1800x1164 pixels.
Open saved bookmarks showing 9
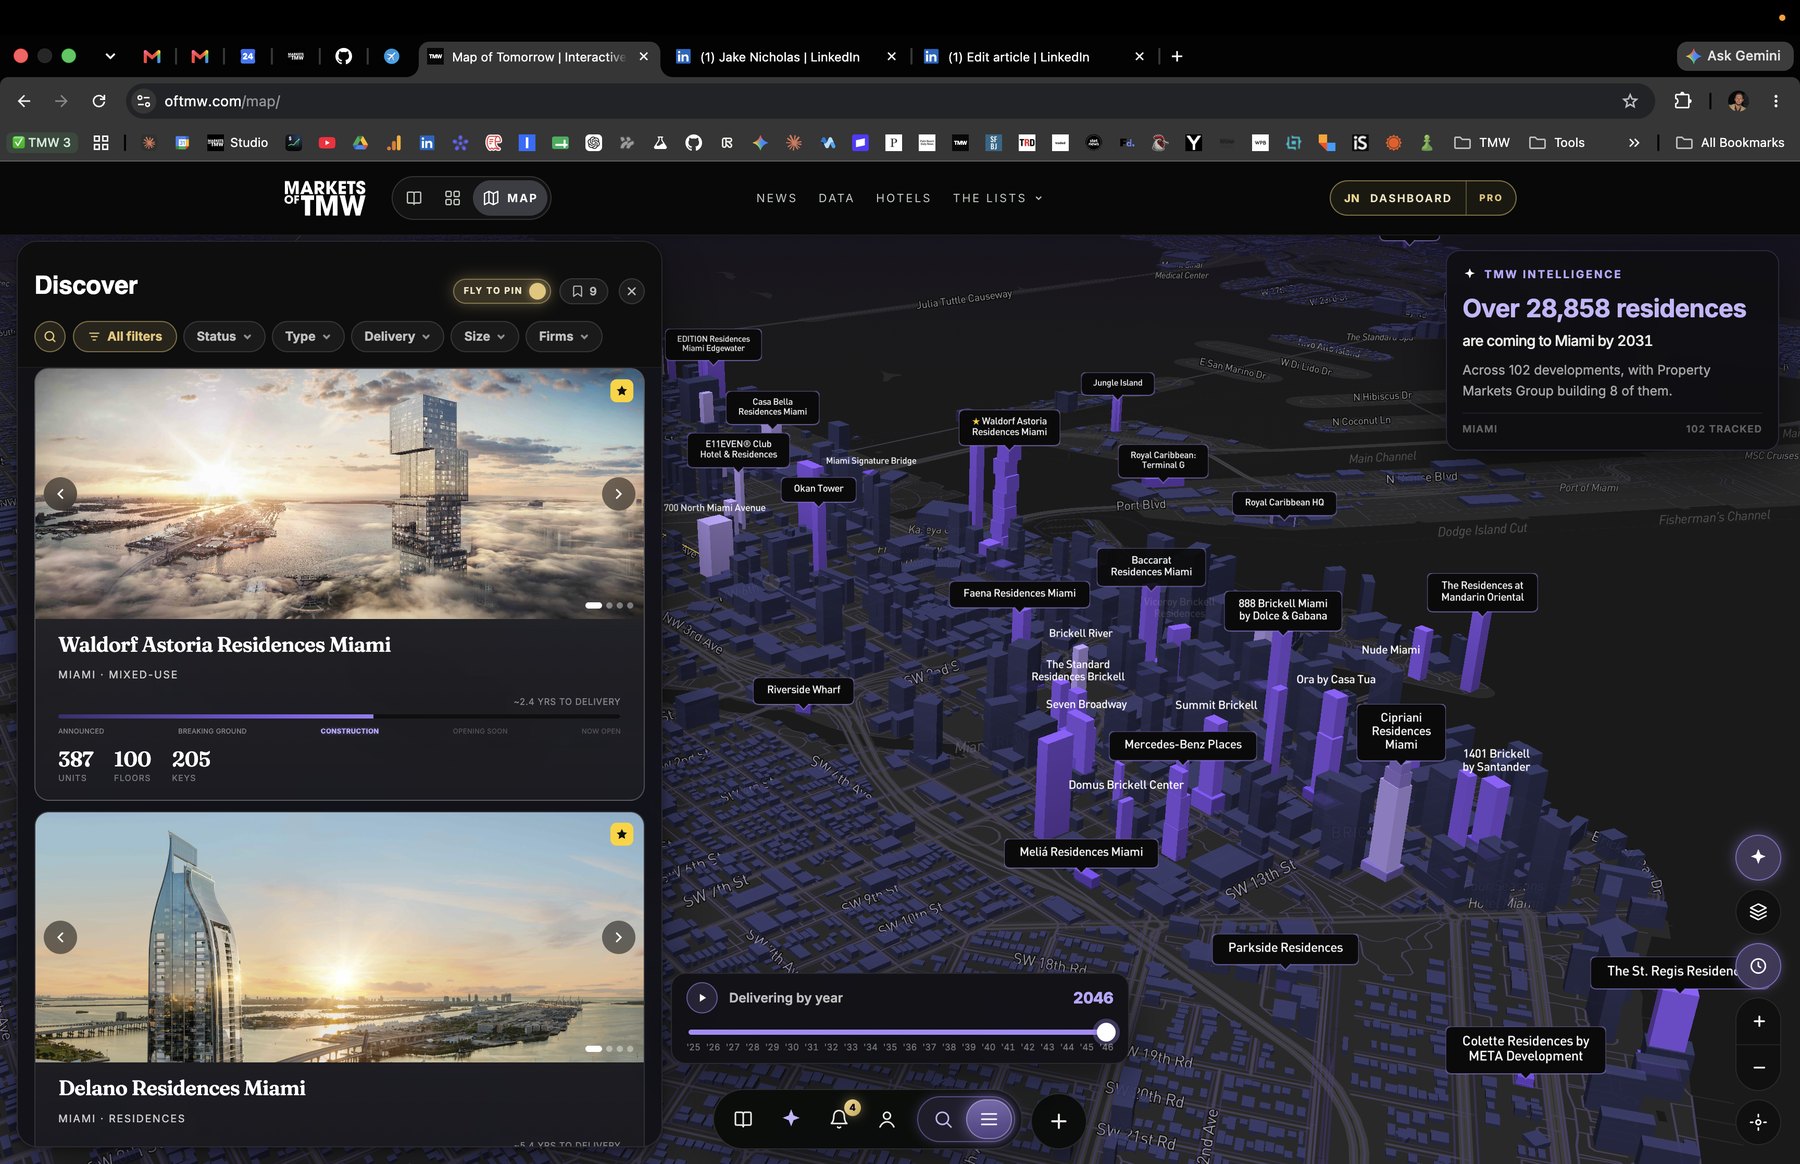[x=584, y=291]
